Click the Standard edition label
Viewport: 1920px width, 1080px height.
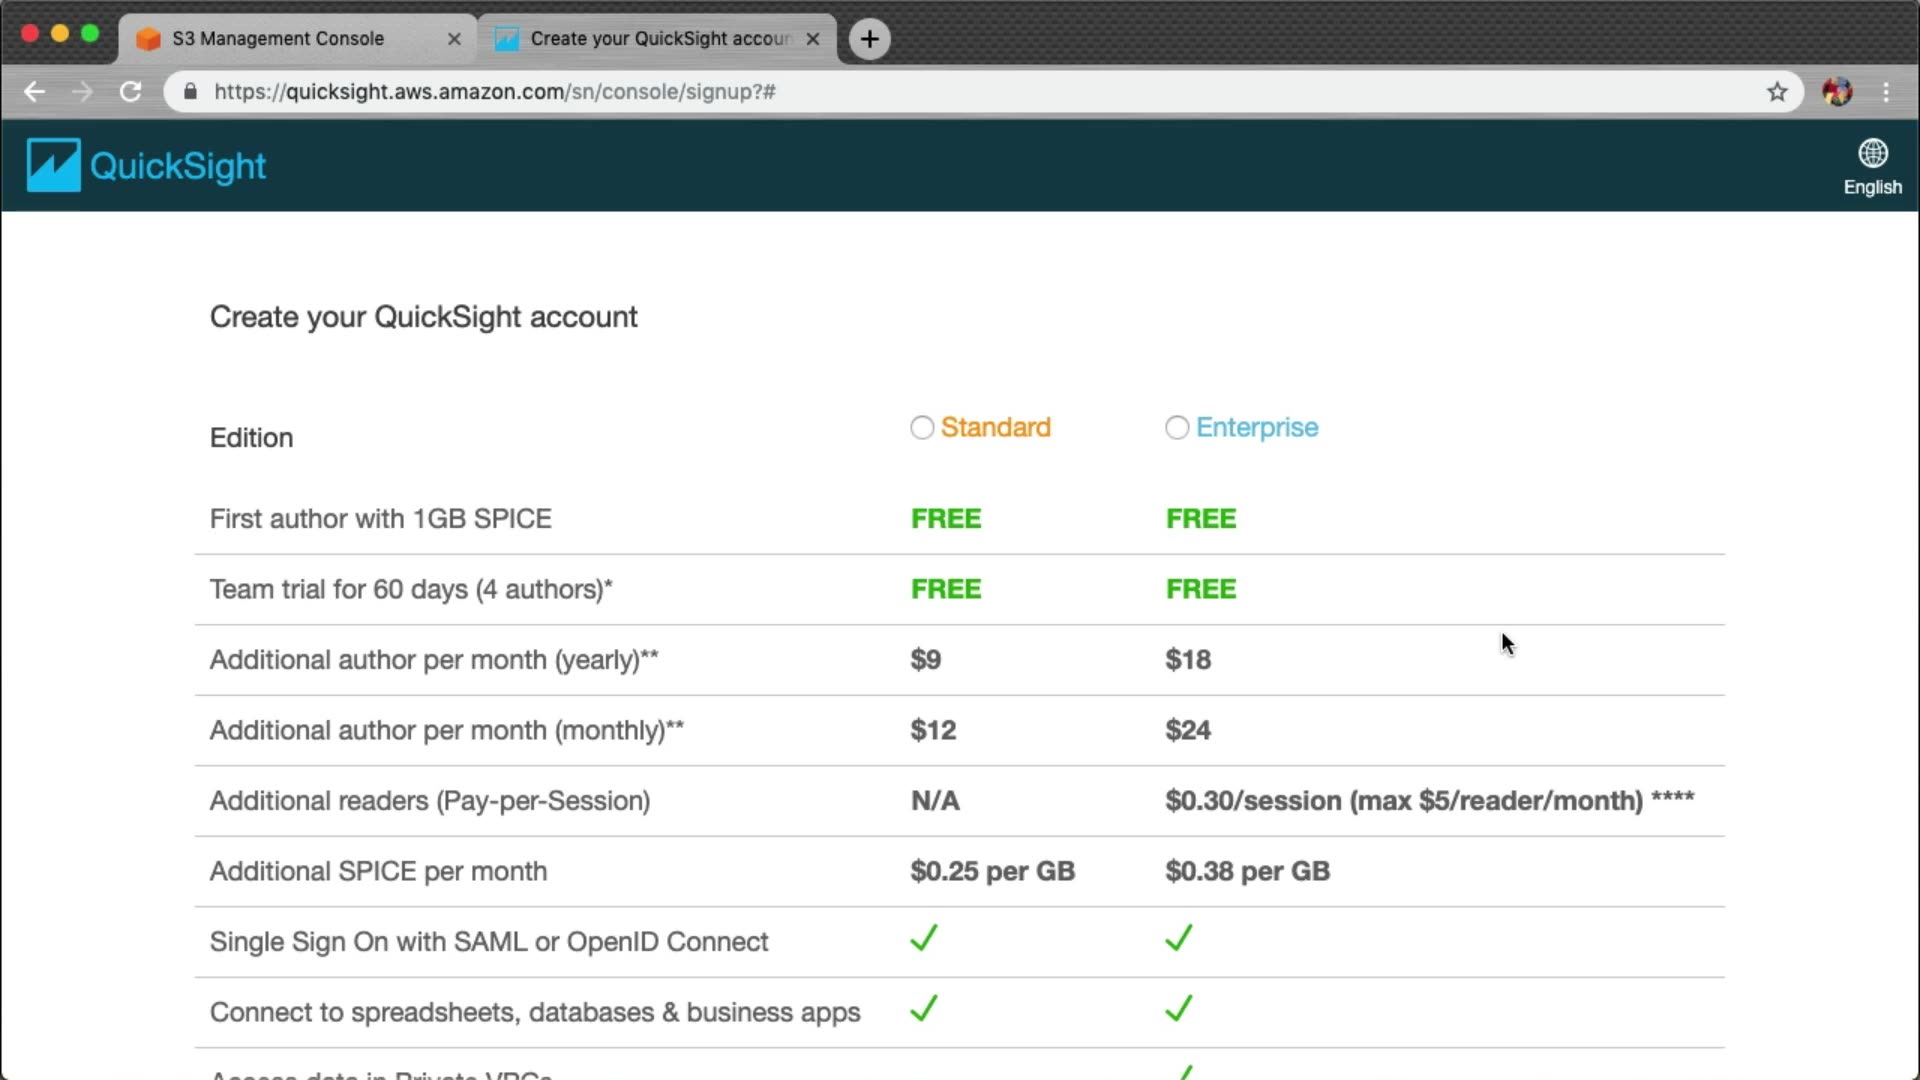[995, 428]
